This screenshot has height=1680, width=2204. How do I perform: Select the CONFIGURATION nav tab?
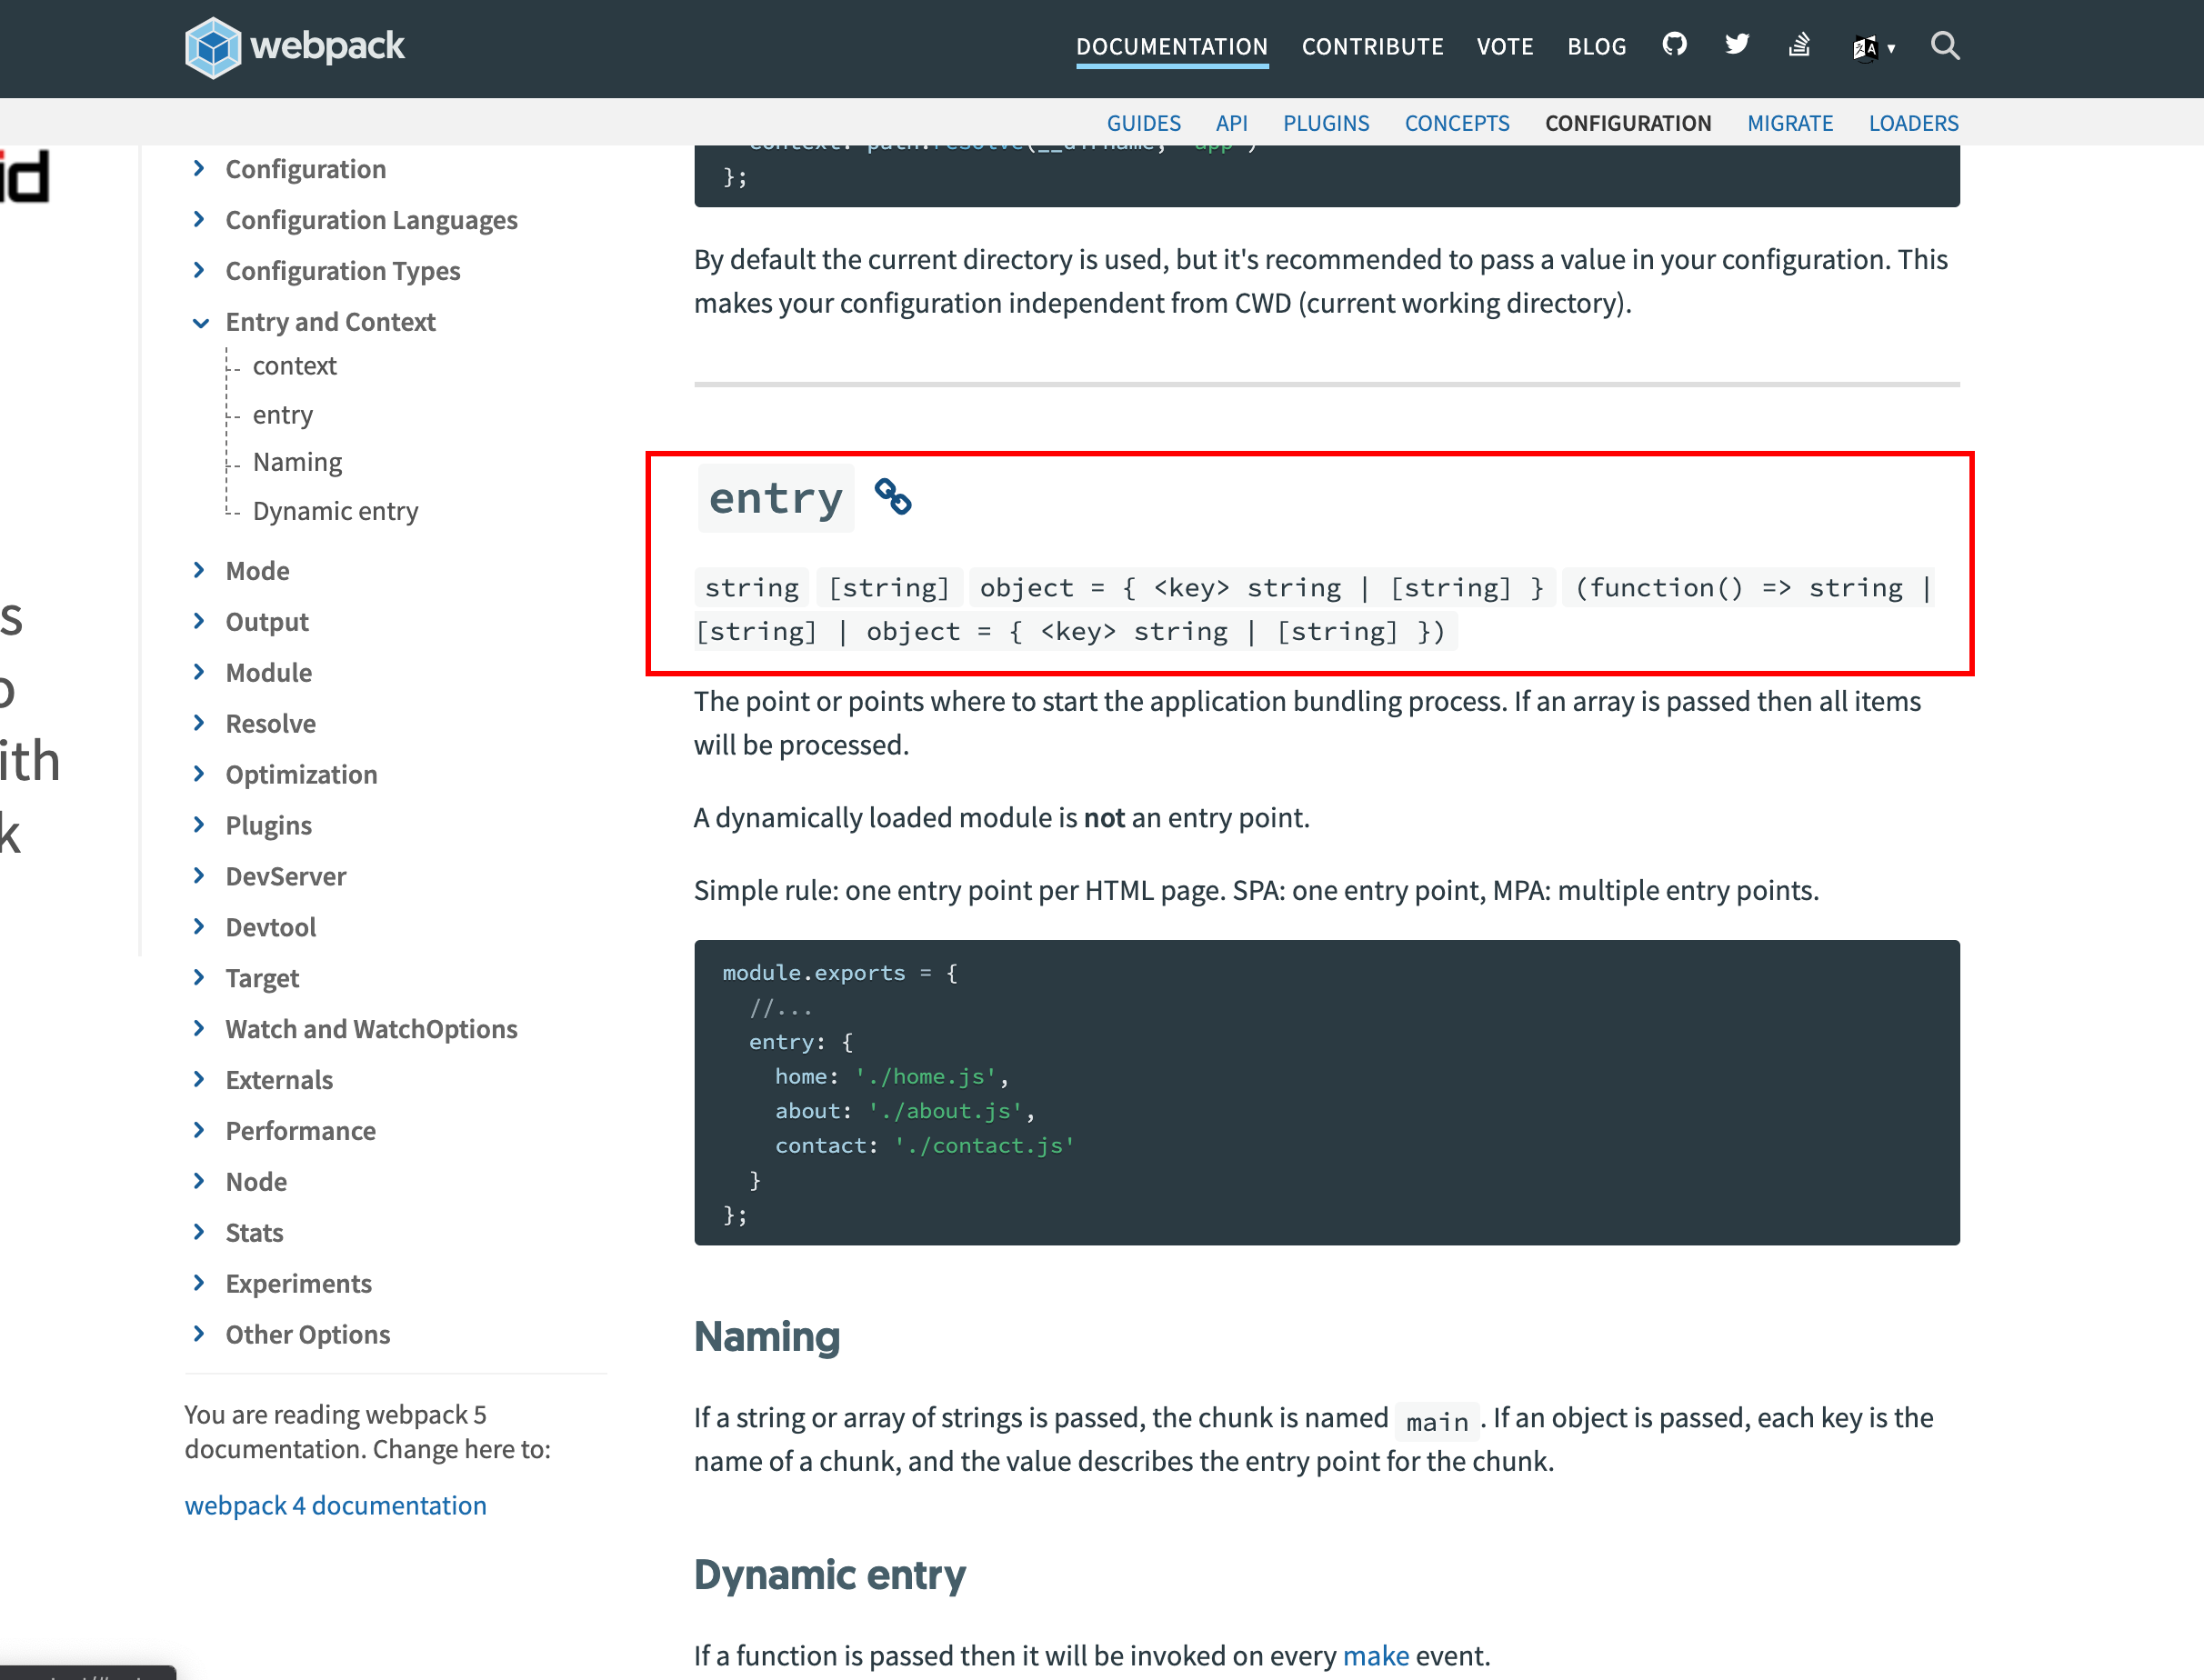click(x=1627, y=124)
